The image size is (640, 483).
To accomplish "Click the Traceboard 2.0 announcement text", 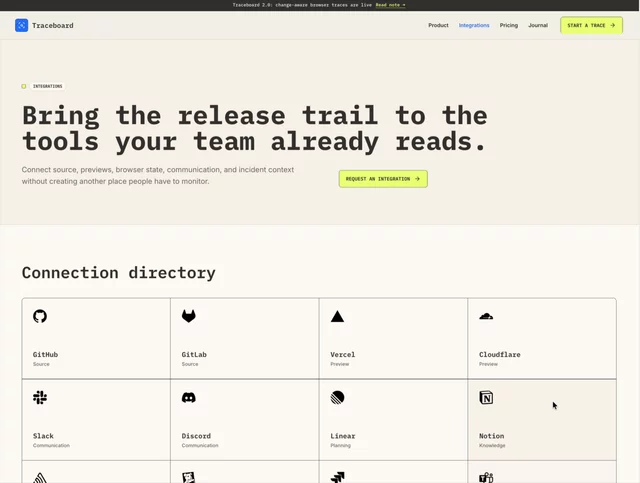I will click(x=302, y=5).
